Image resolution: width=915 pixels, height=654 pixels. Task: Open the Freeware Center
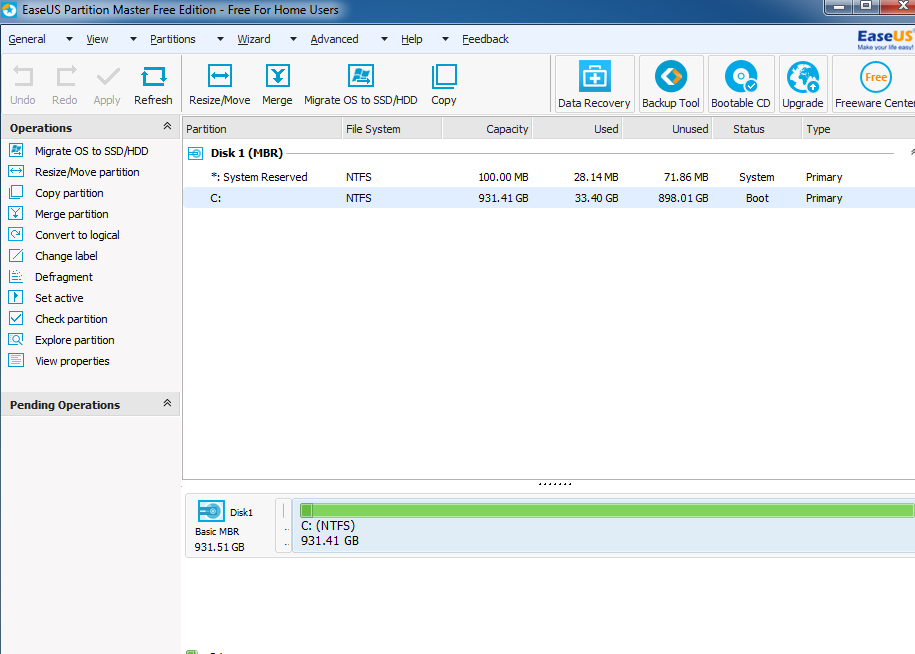(x=874, y=84)
